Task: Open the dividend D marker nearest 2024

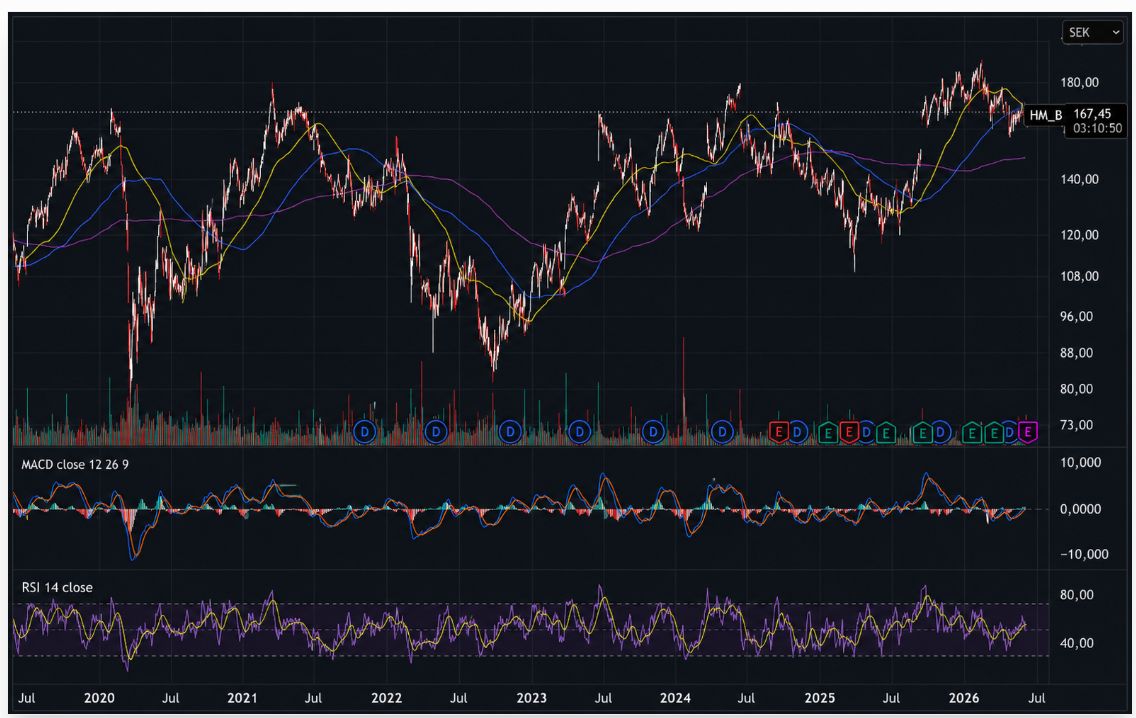Action: 653,433
